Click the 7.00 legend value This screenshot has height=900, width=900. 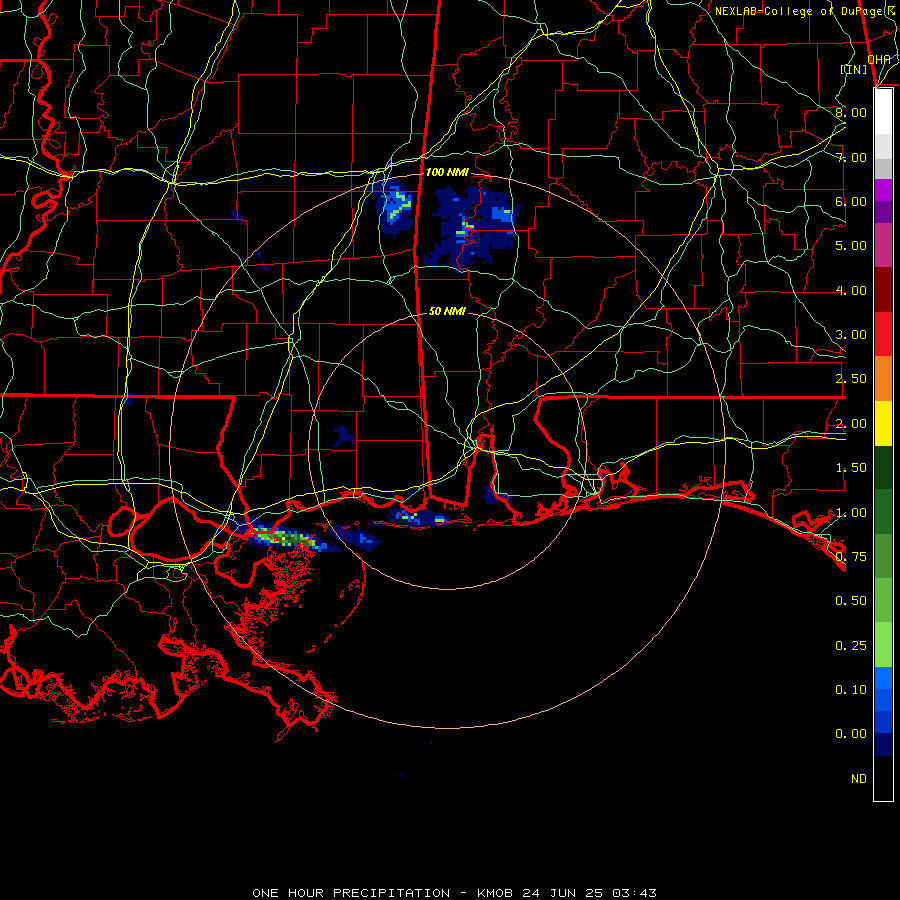point(851,157)
